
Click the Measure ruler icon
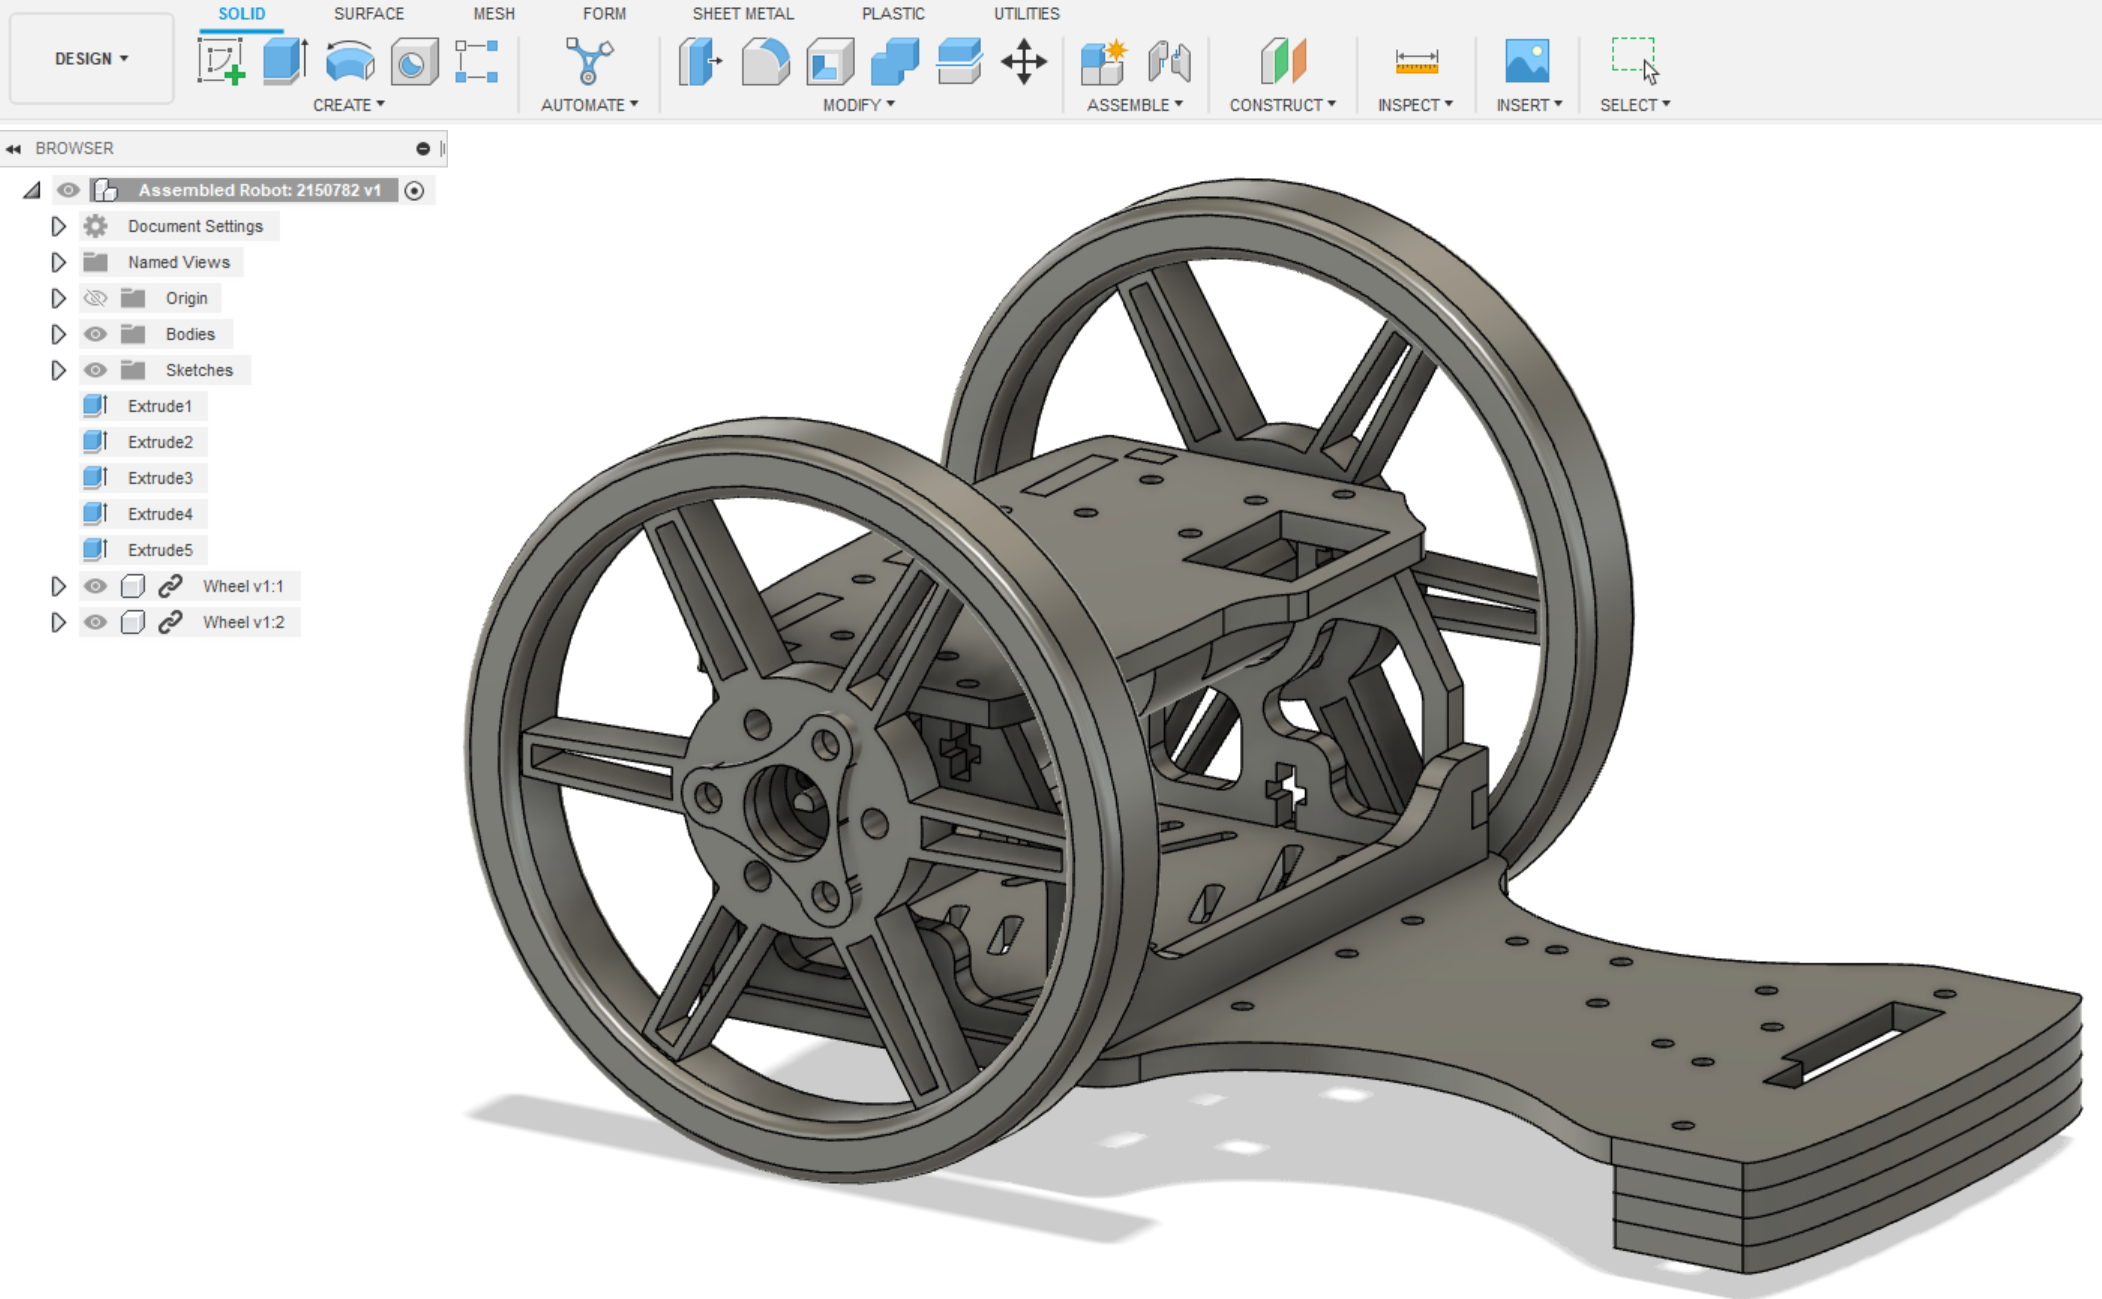[x=1416, y=62]
